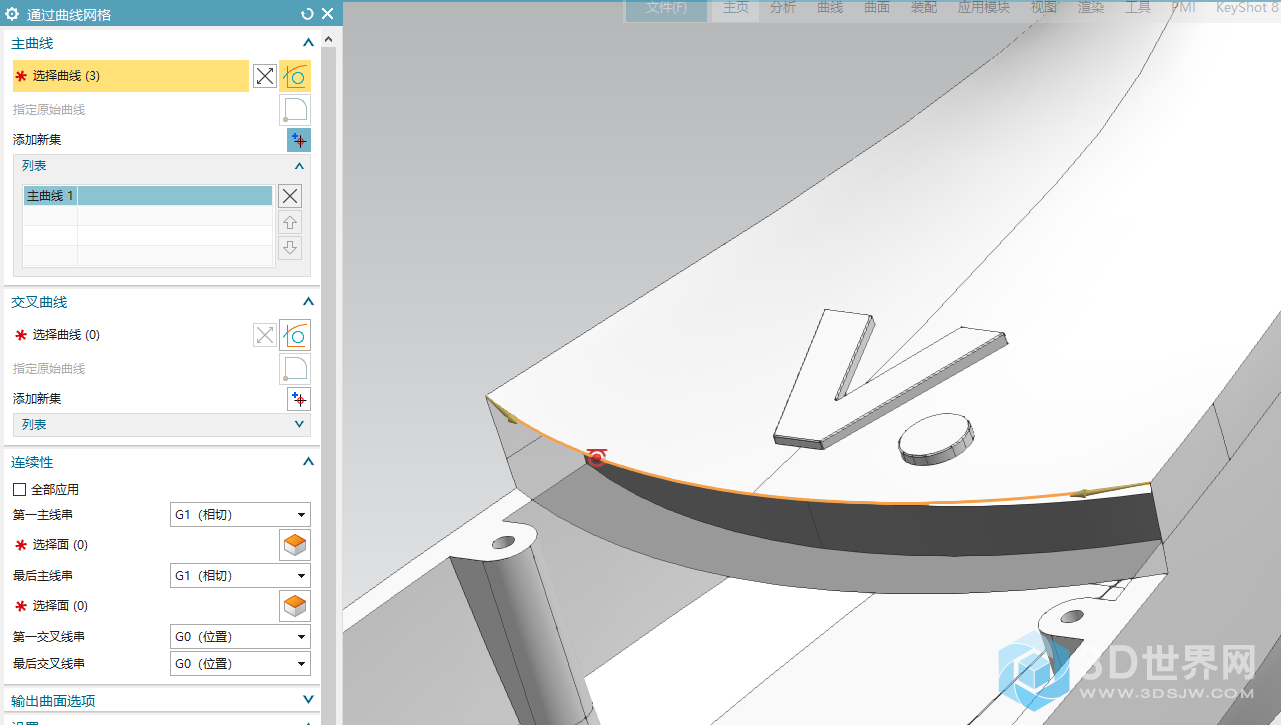The width and height of the screenshot is (1281, 725).
Task: Open 最后主线串 continuity dropdown
Action: pos(240,576)
